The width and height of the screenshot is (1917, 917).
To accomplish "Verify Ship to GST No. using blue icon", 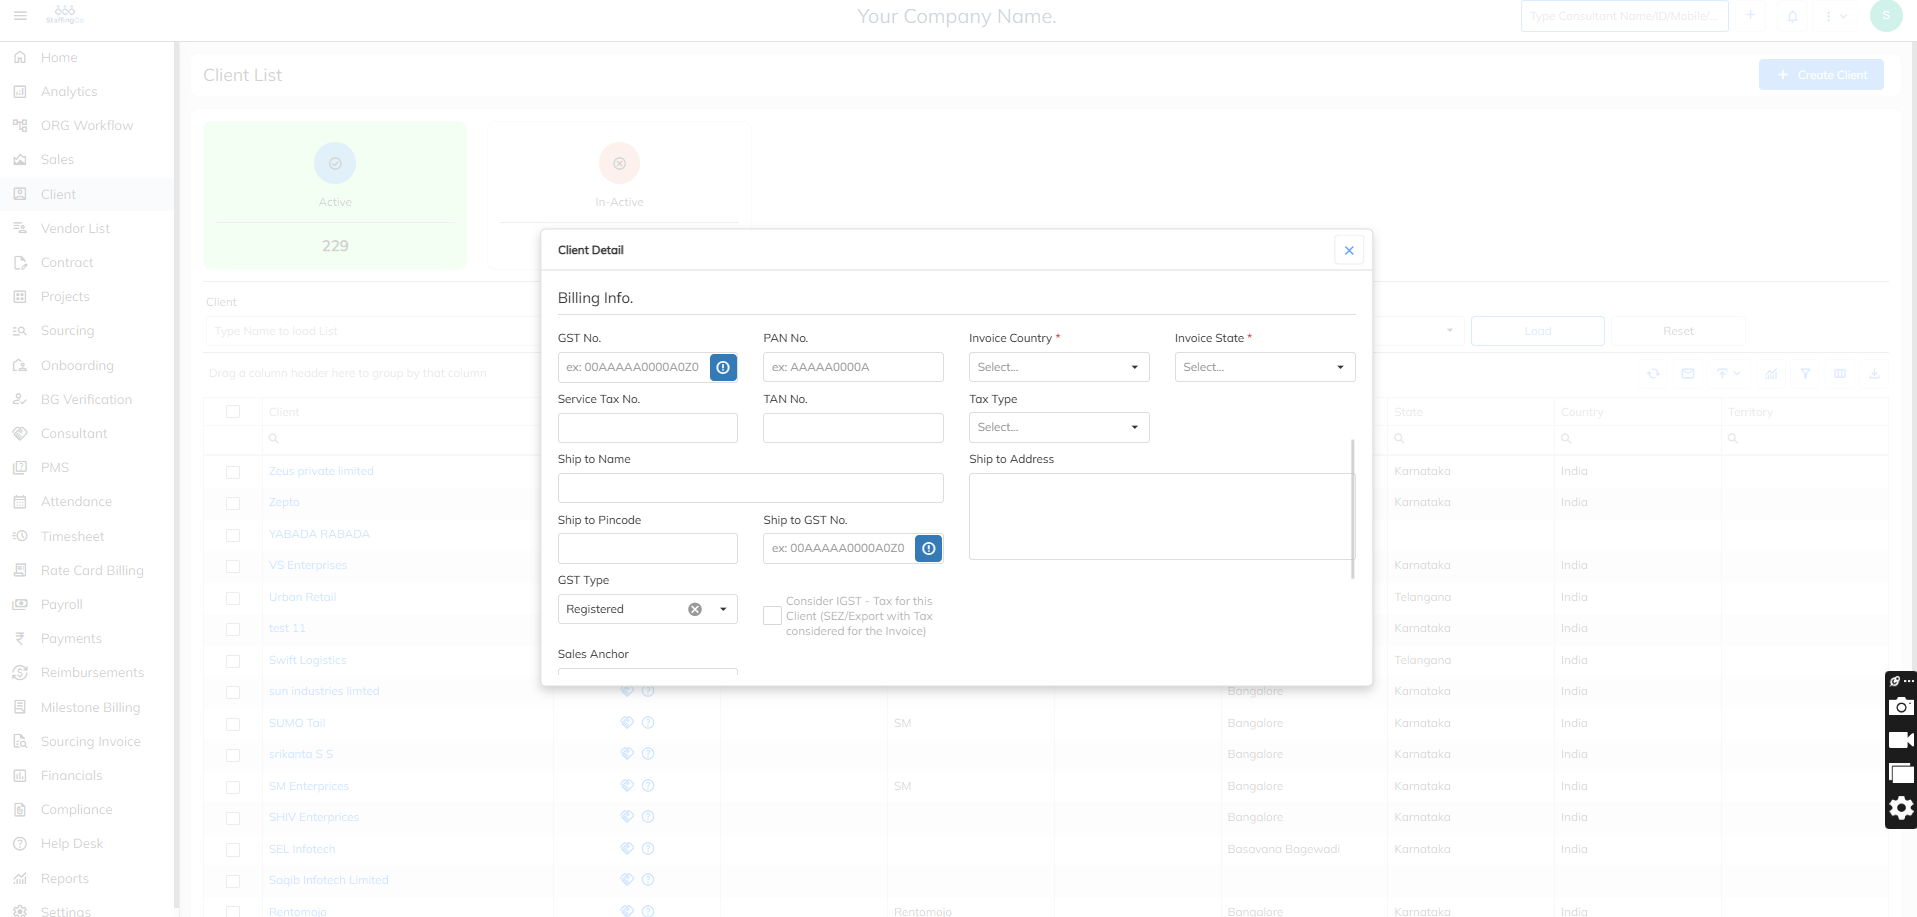I will (x=928, y=548).
